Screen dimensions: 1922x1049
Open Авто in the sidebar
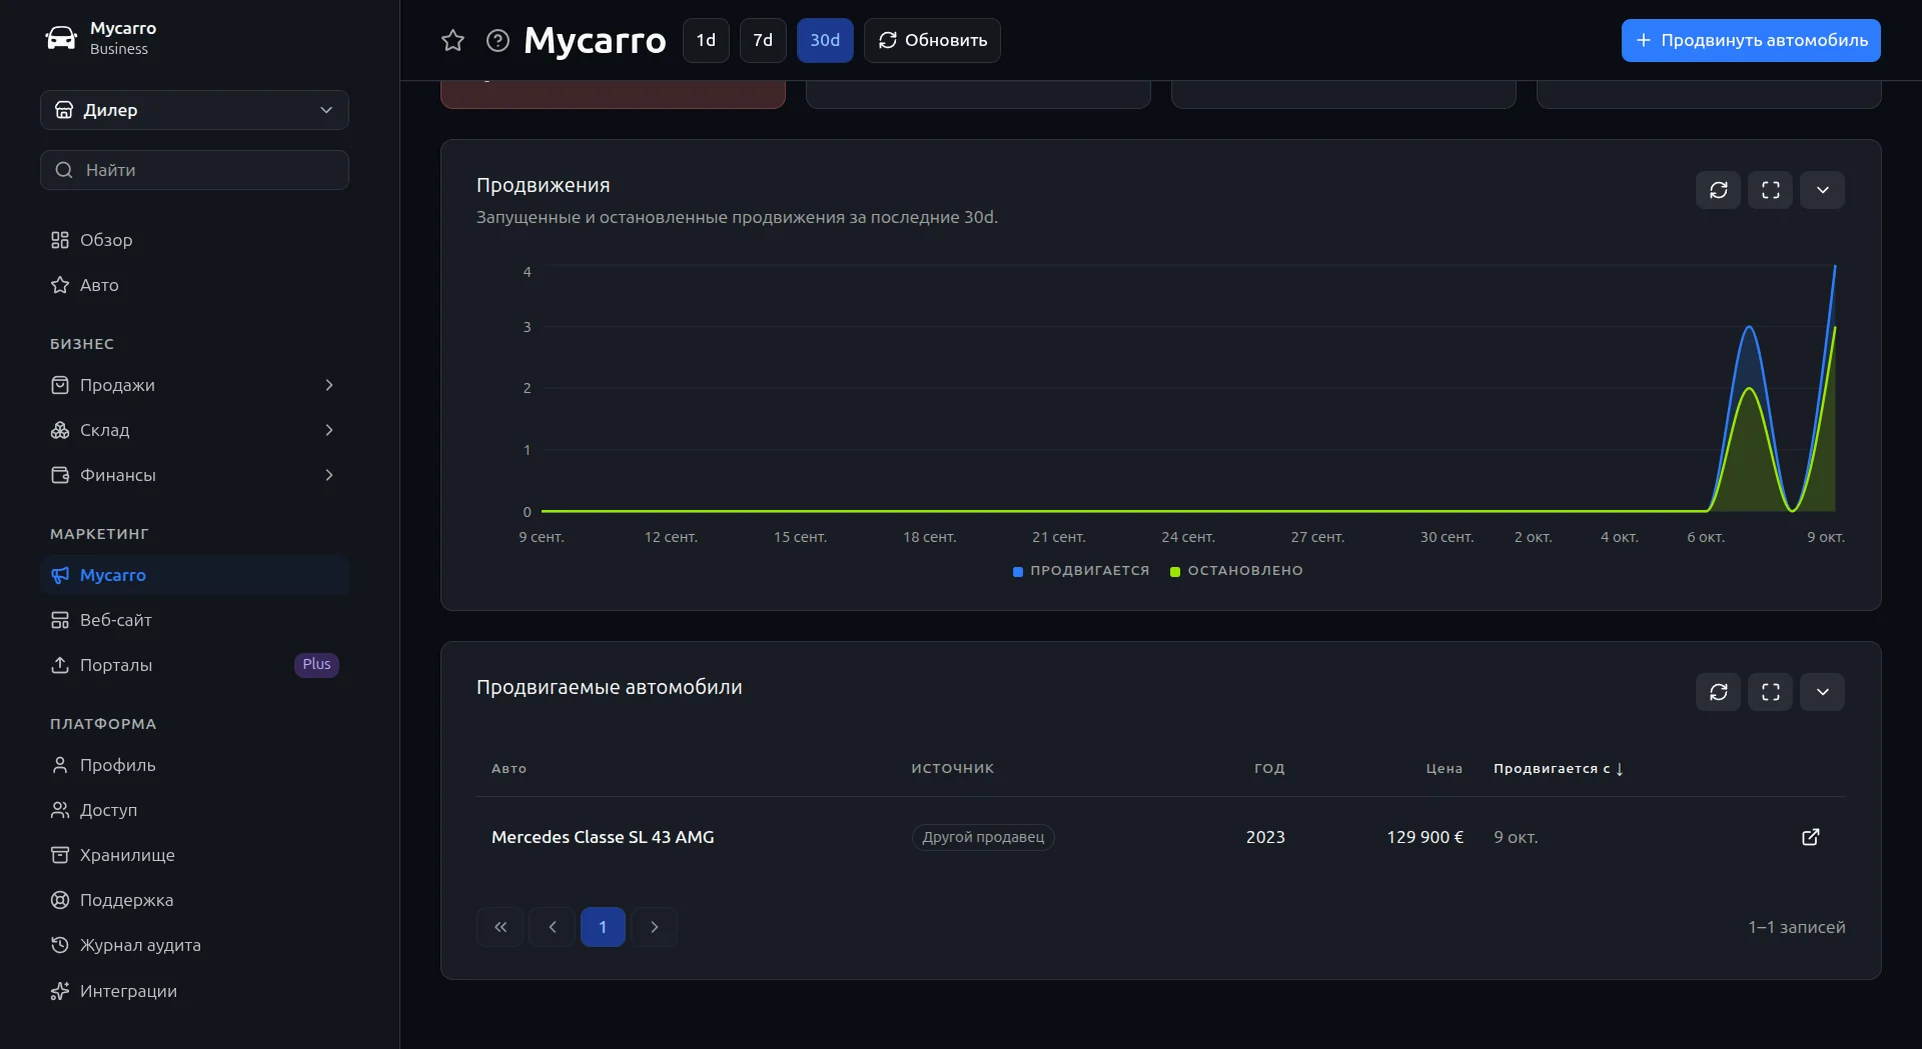pyautogui.click(x=194, y=285)
